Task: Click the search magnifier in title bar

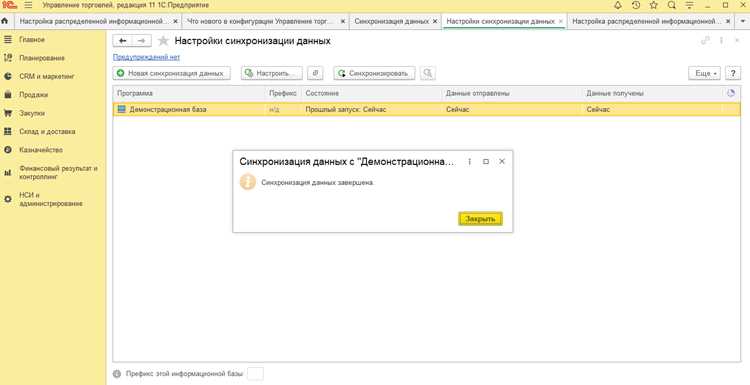Action: (x=672, y=5)
